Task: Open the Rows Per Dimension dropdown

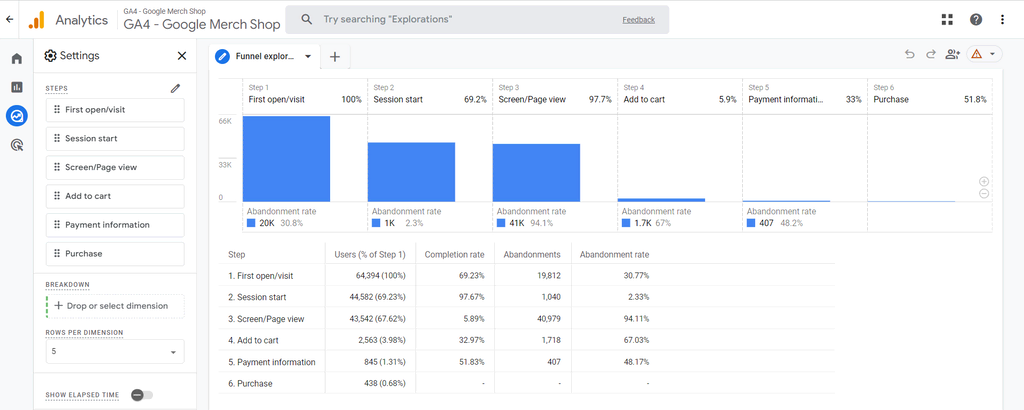Action: point(115,352)
